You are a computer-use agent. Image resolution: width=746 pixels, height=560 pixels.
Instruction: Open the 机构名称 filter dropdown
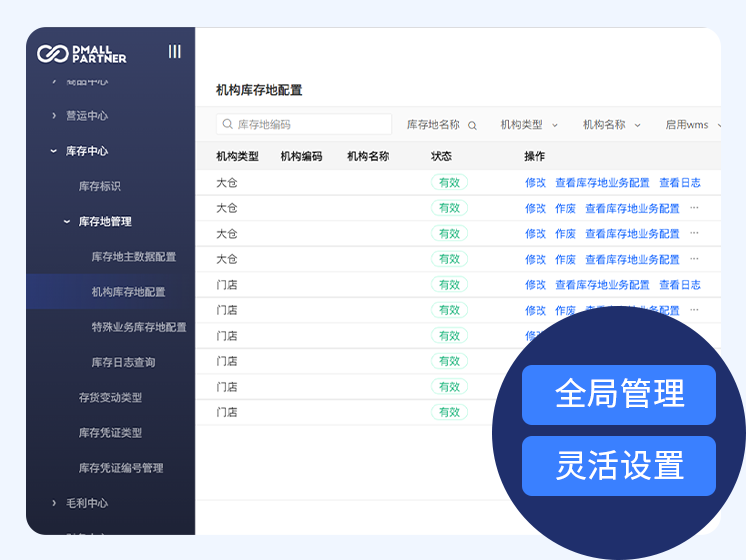tap(610, 125)
